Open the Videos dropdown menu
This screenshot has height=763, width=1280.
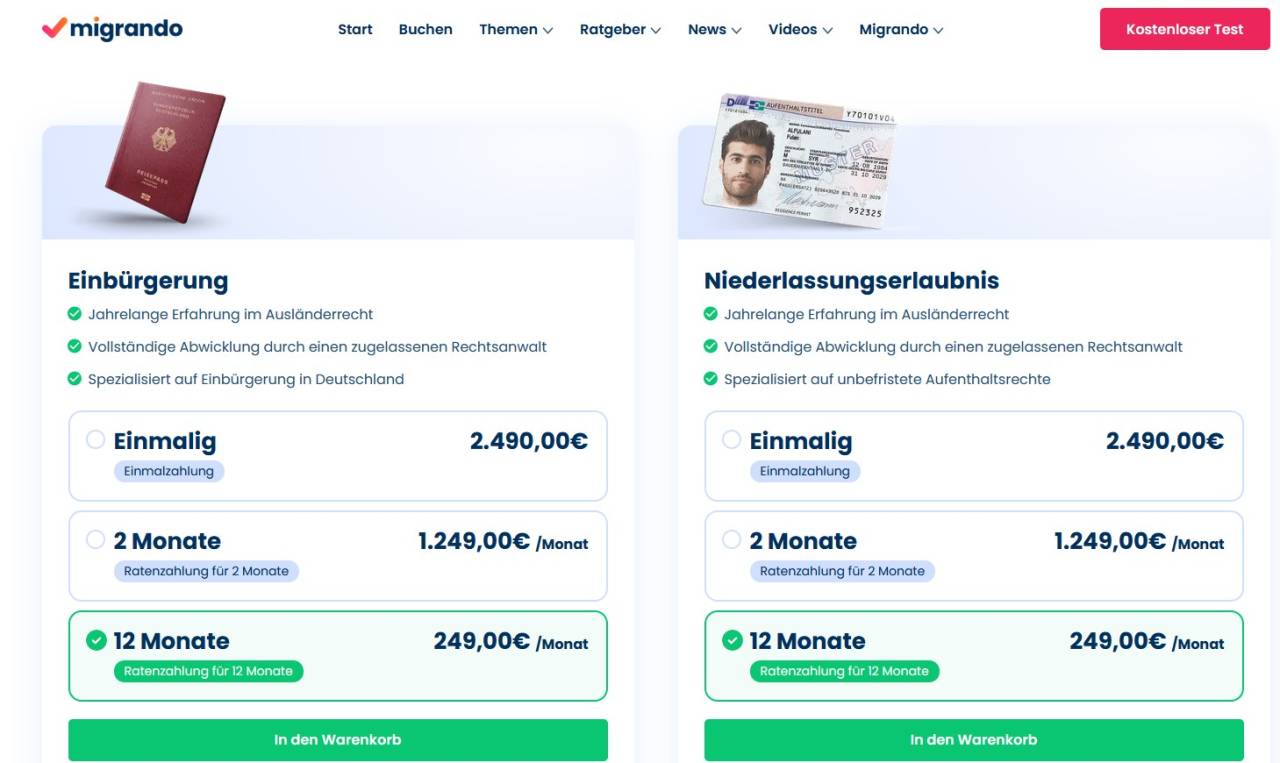pyautogui.click(x=800, y=30)
